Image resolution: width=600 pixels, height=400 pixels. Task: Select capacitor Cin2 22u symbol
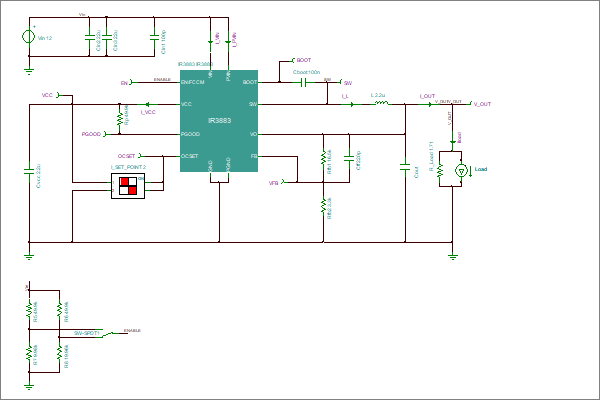pos(89,37)
